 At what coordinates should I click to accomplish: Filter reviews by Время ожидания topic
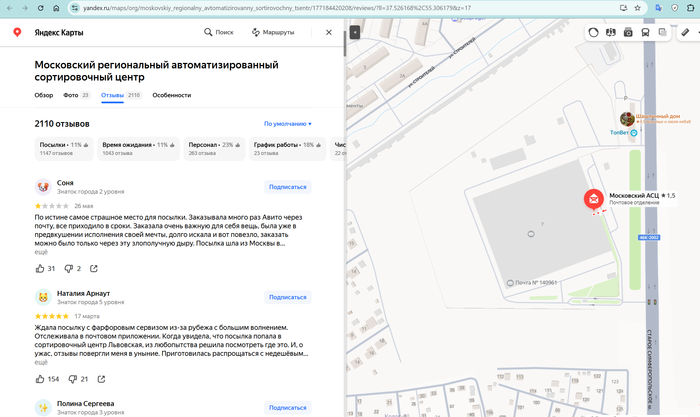[x=138, y=149]
